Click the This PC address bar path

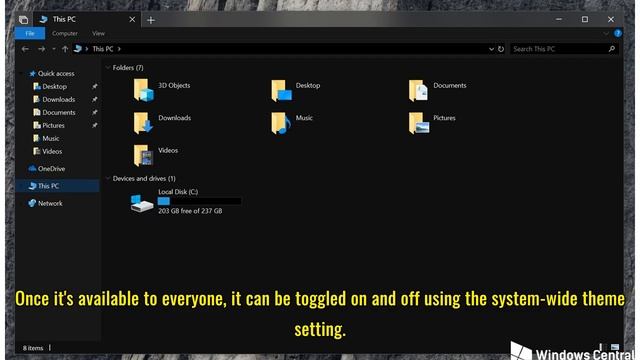(x=102, y=49)
